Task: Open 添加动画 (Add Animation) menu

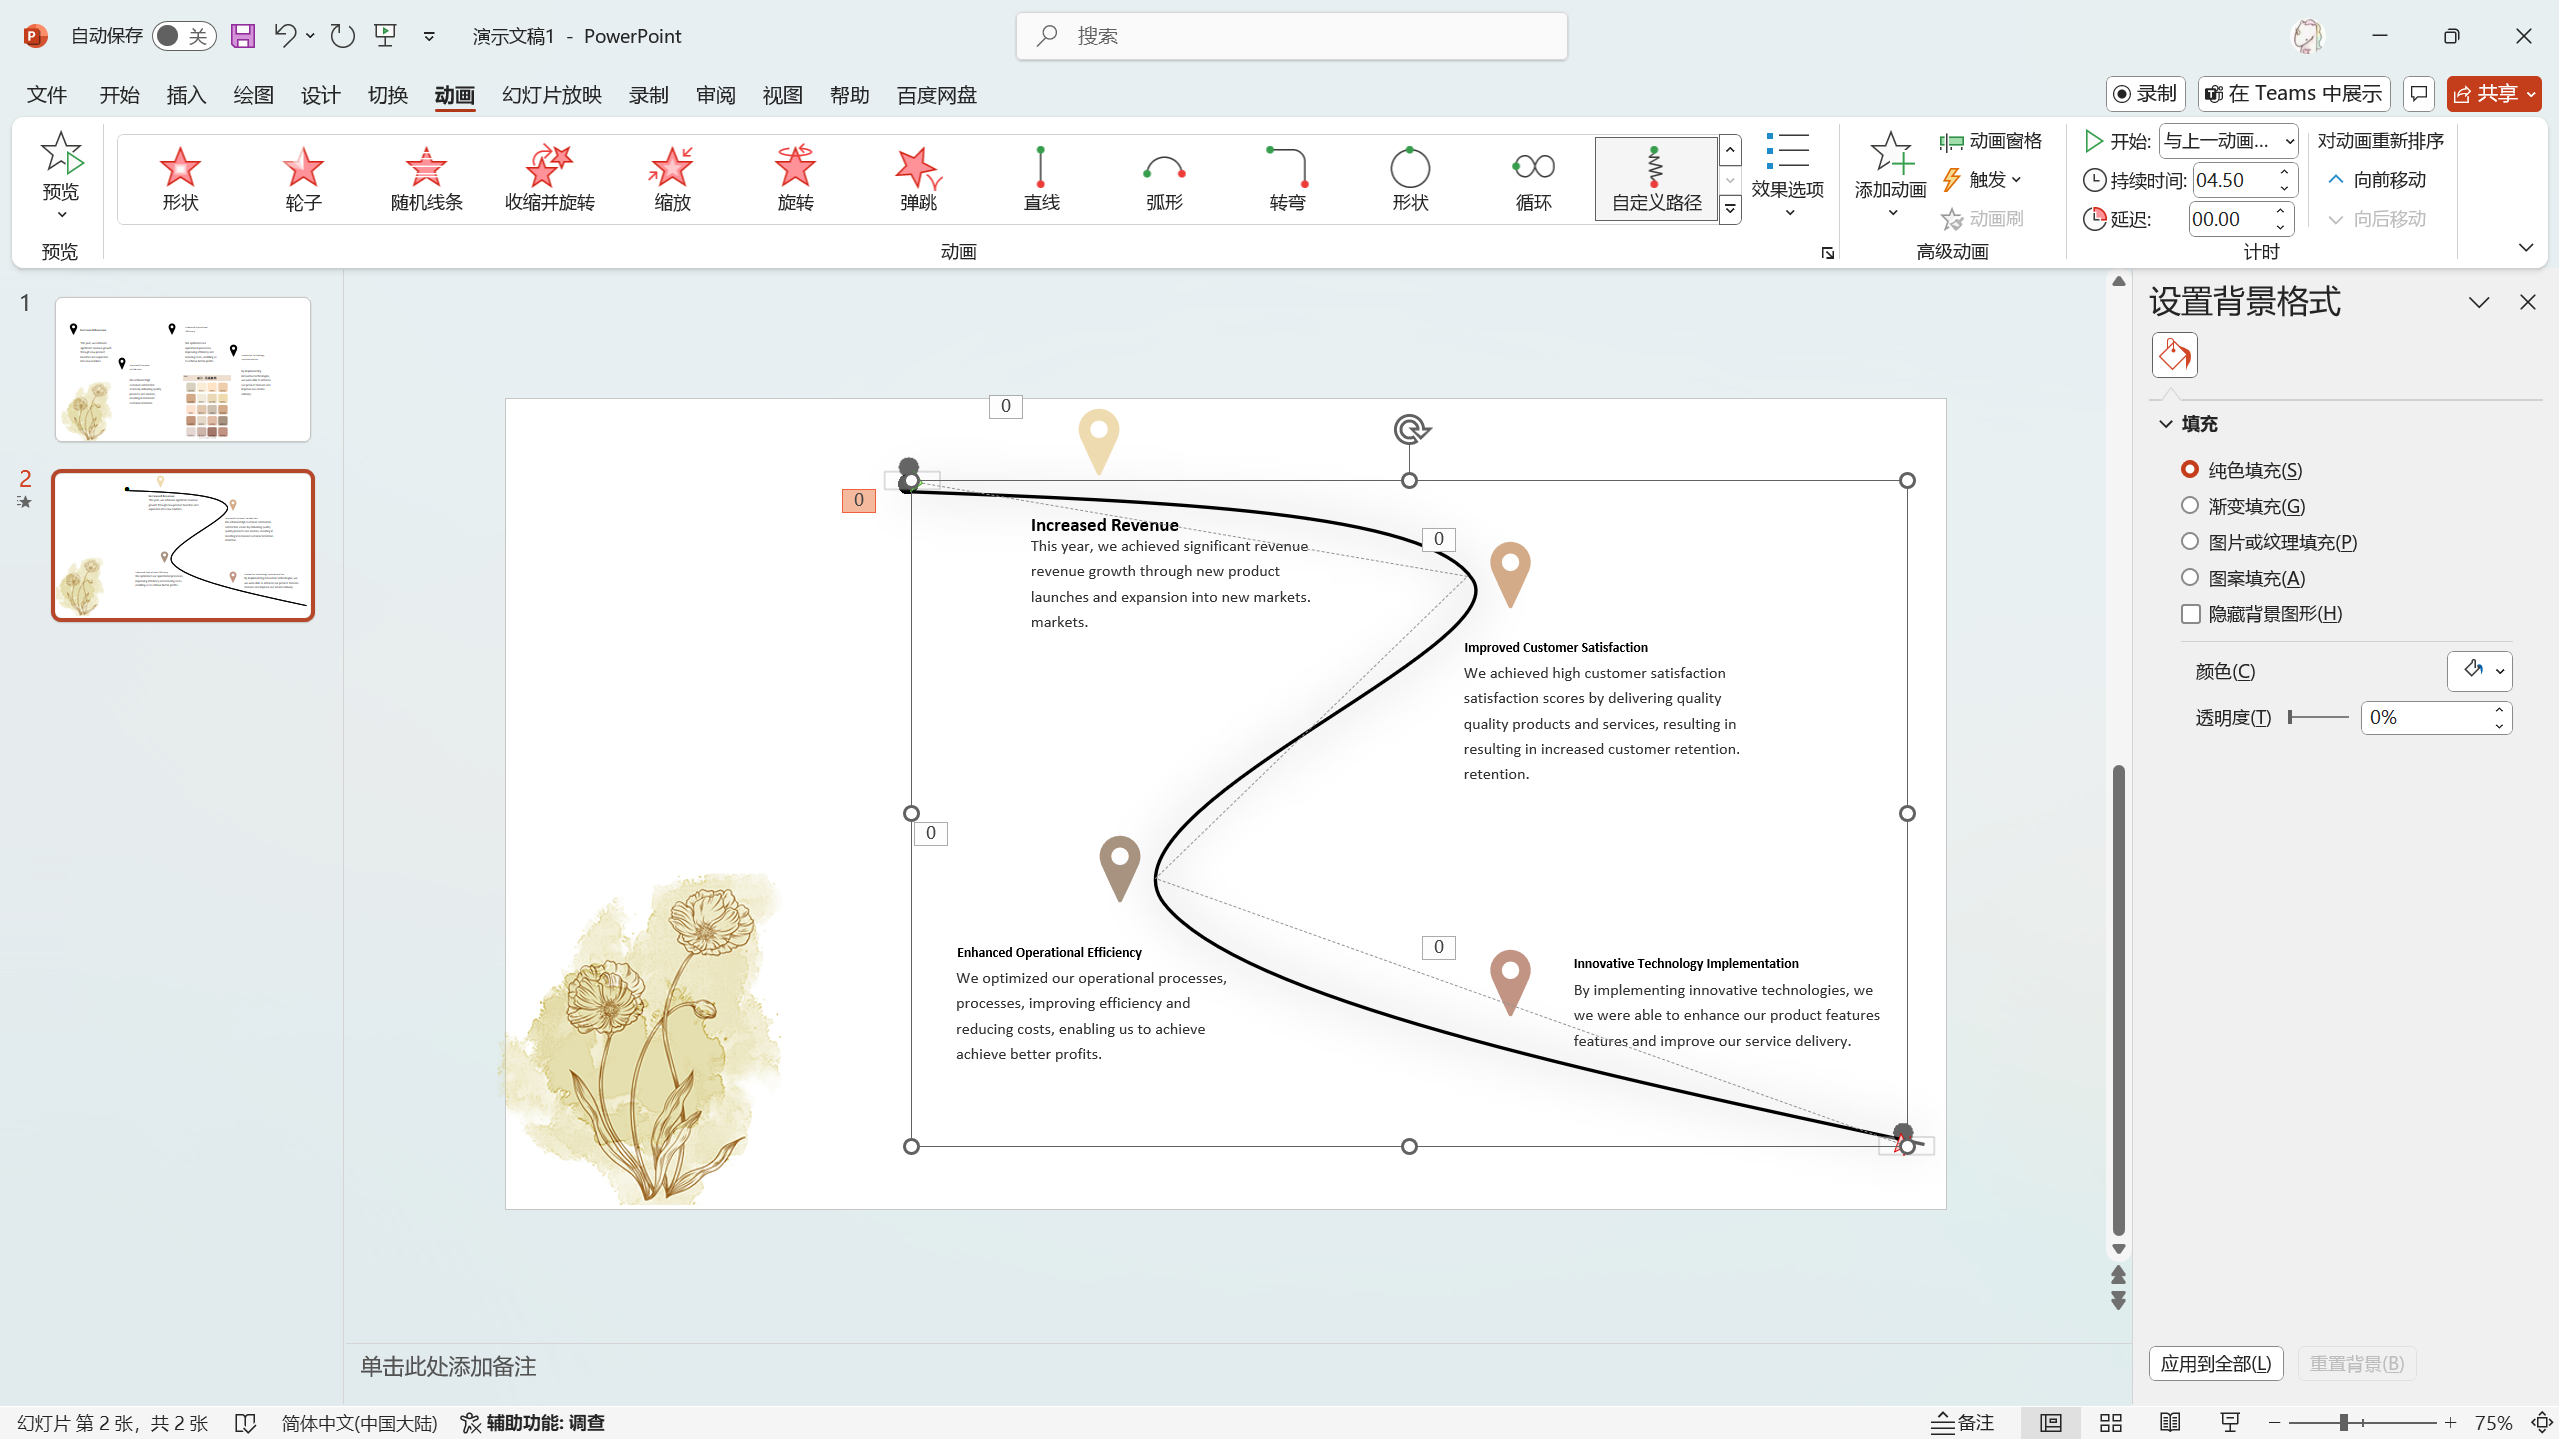Action: (1890, 175)
